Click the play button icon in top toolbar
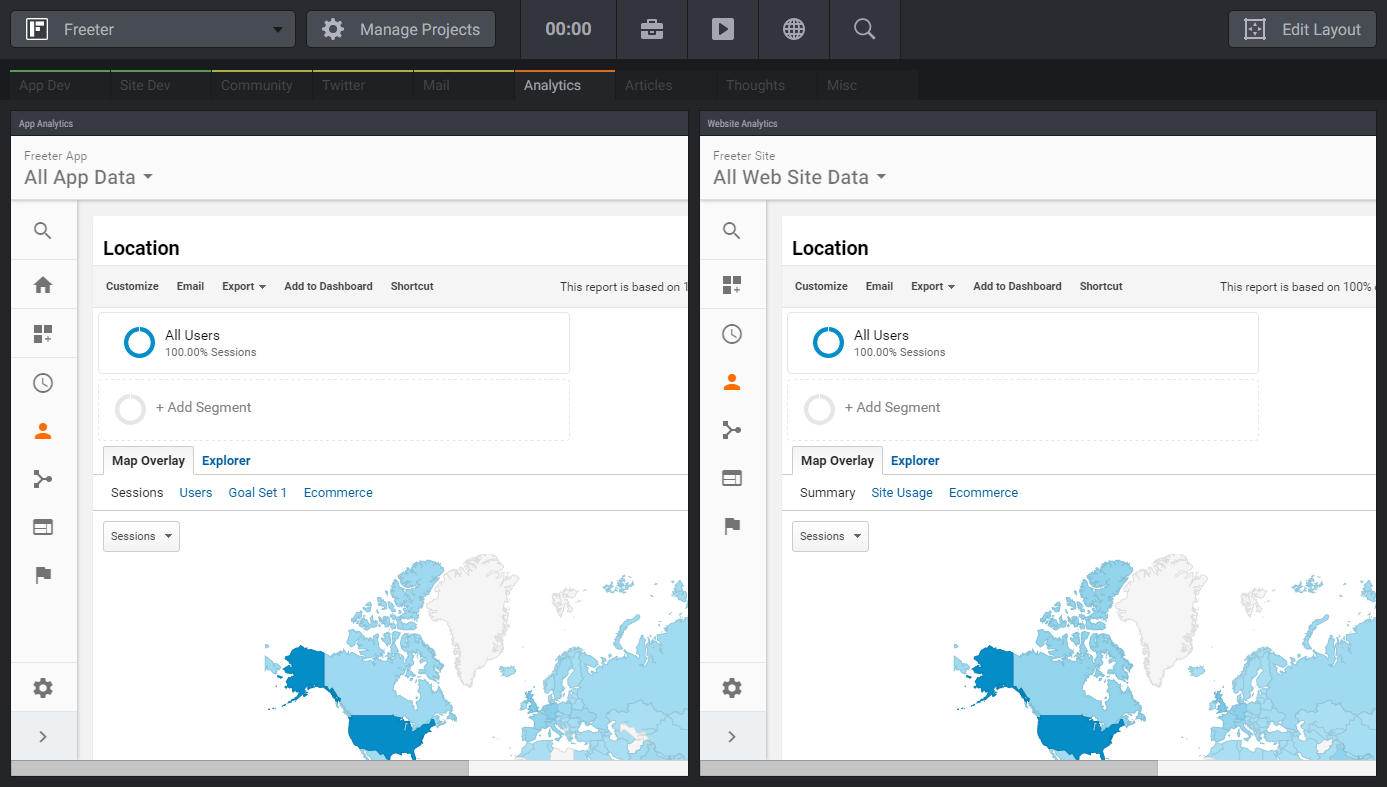 click(x=723, y=29)
